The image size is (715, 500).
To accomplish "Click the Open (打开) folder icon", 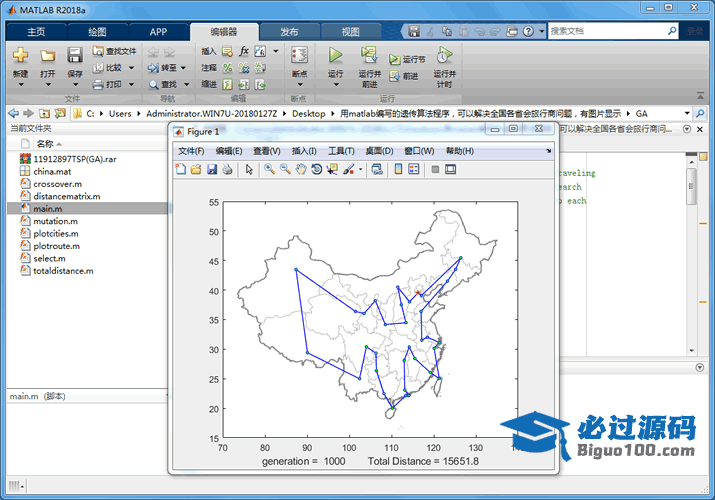I will (x=47, y=56).
